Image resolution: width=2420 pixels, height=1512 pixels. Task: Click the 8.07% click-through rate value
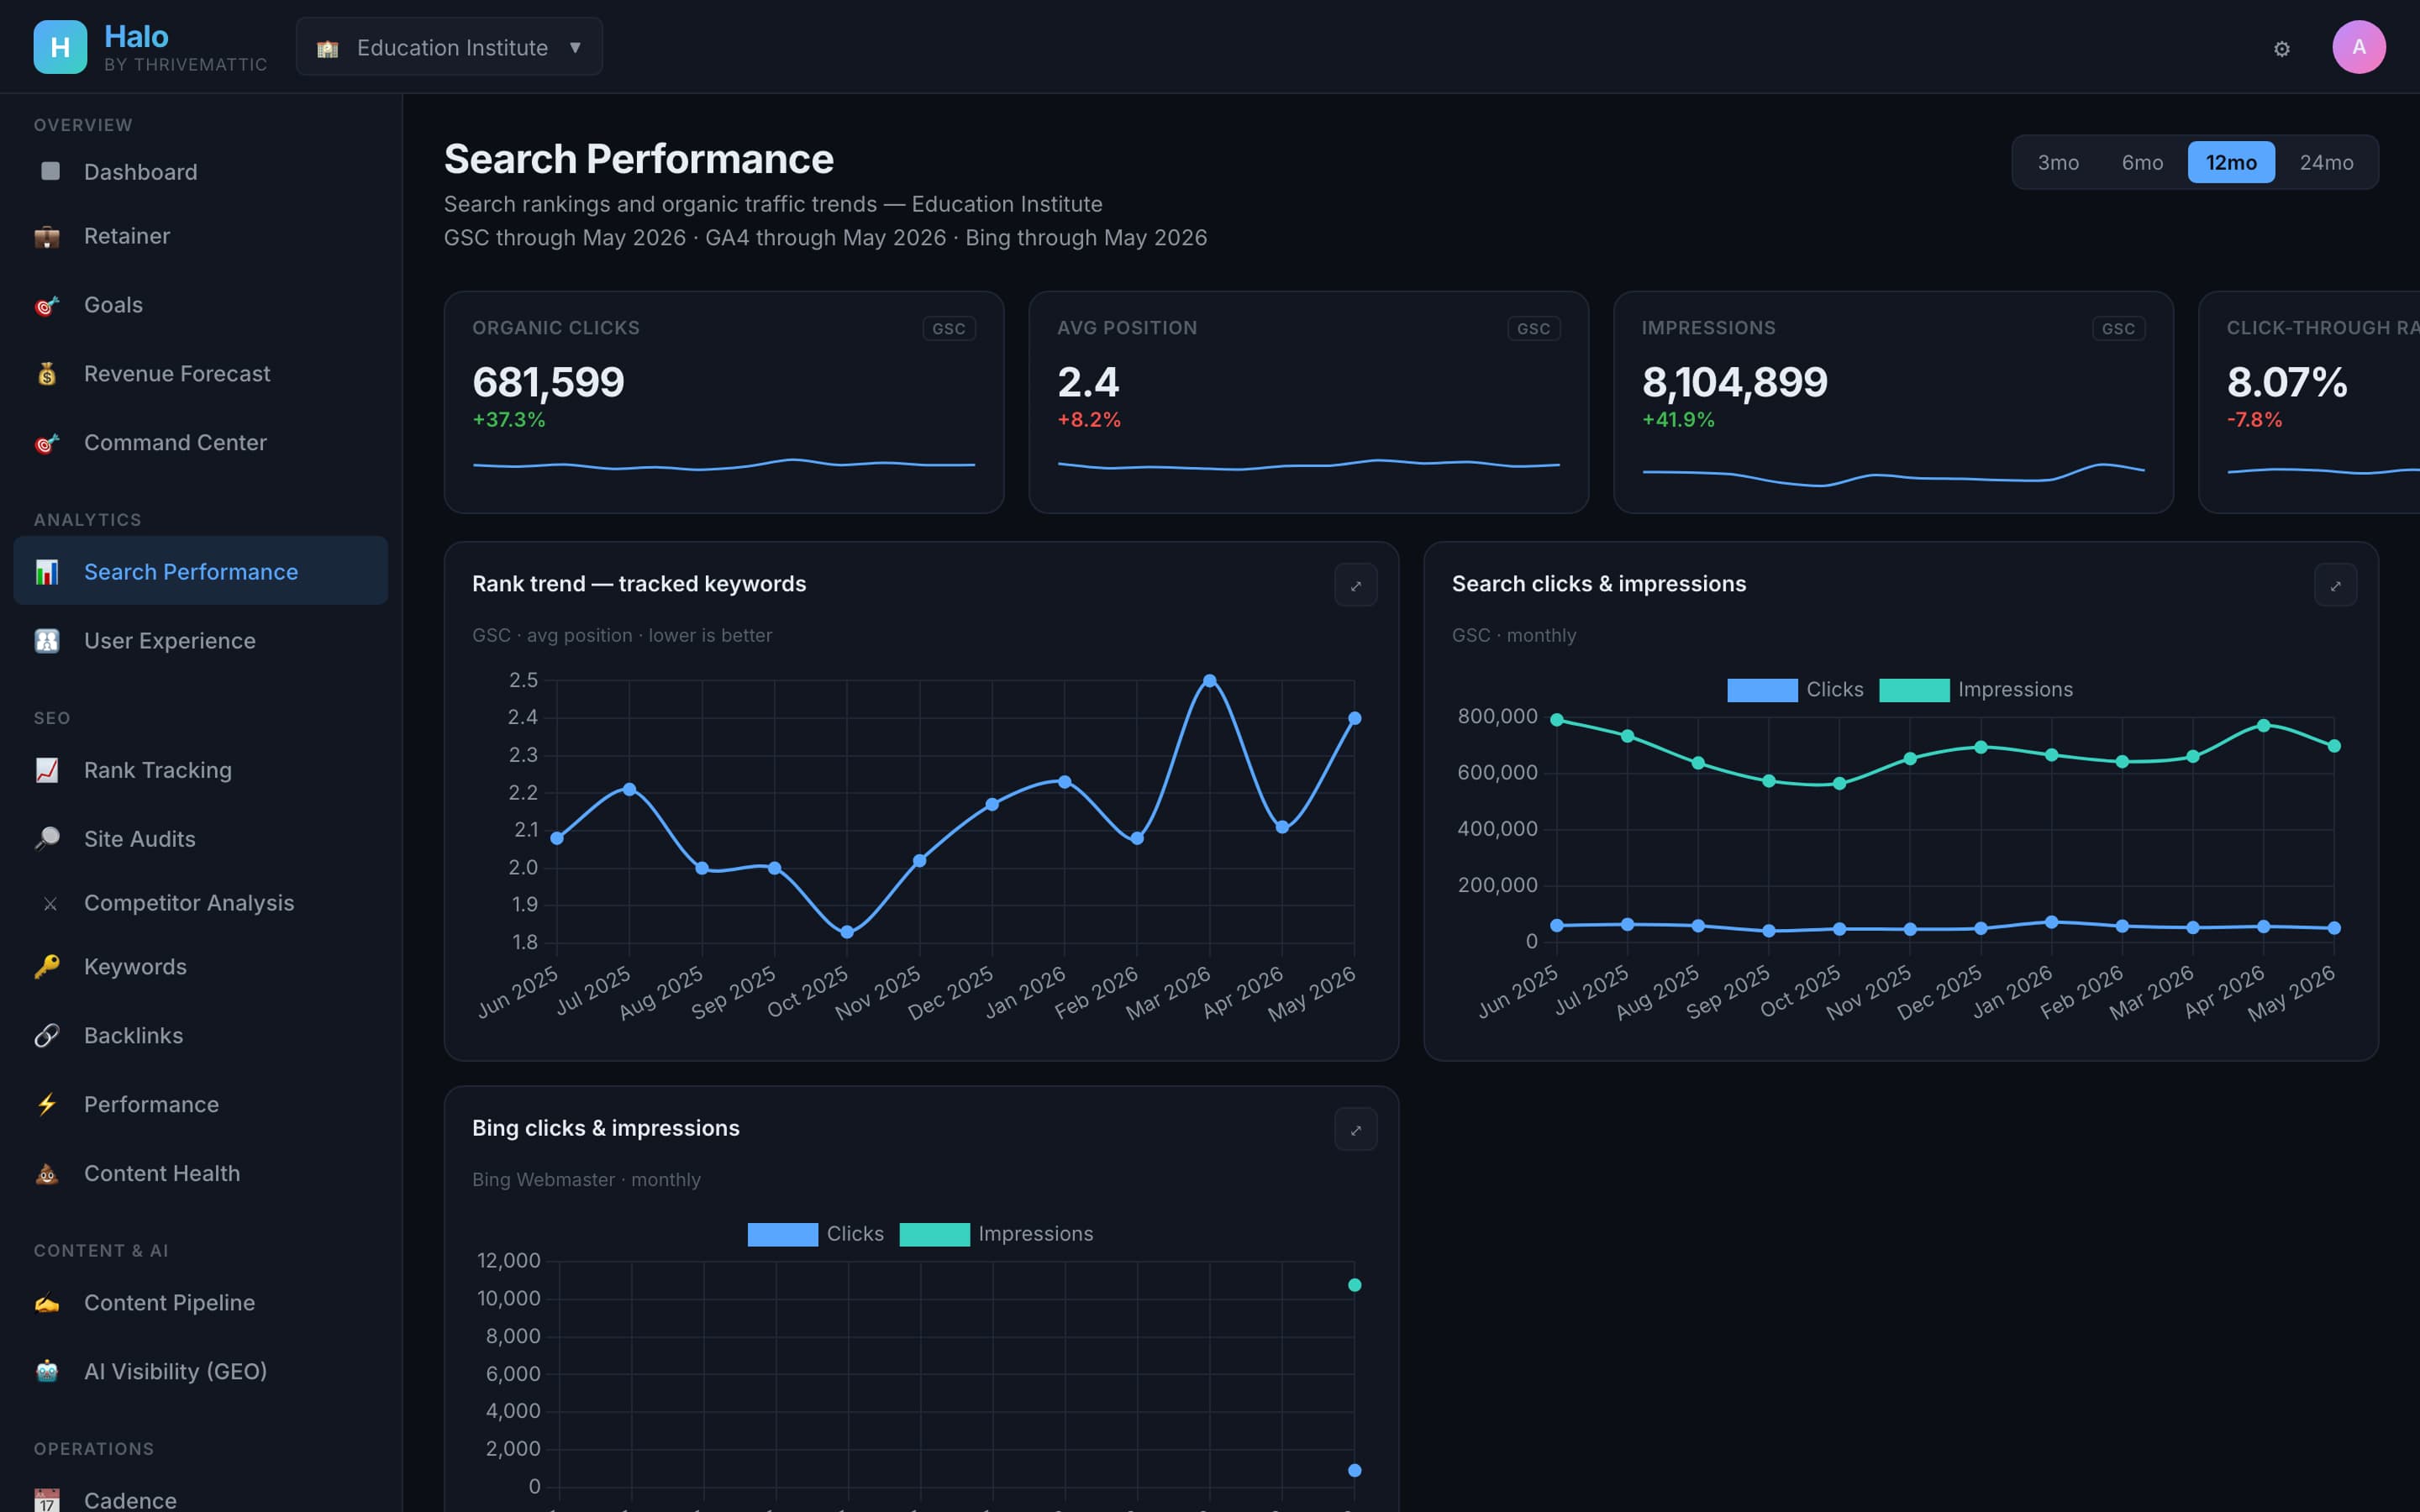tap(2287, 382)
